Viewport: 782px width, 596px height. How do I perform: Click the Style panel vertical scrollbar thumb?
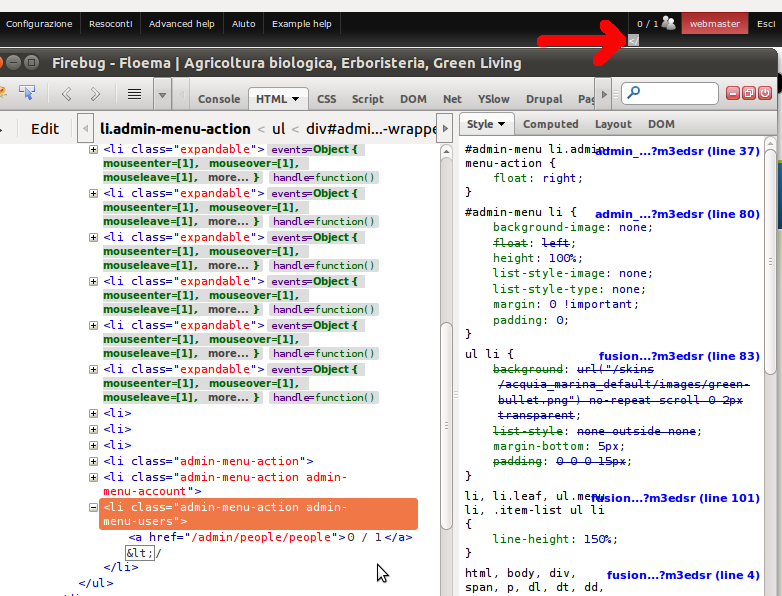770,261
